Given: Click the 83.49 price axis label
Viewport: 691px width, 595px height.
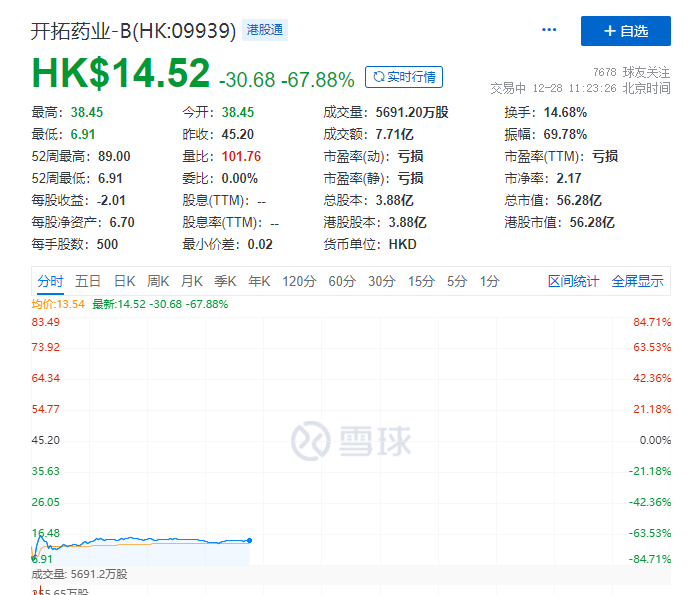Looking at the screenshot, I should click(x=45, y=322).
